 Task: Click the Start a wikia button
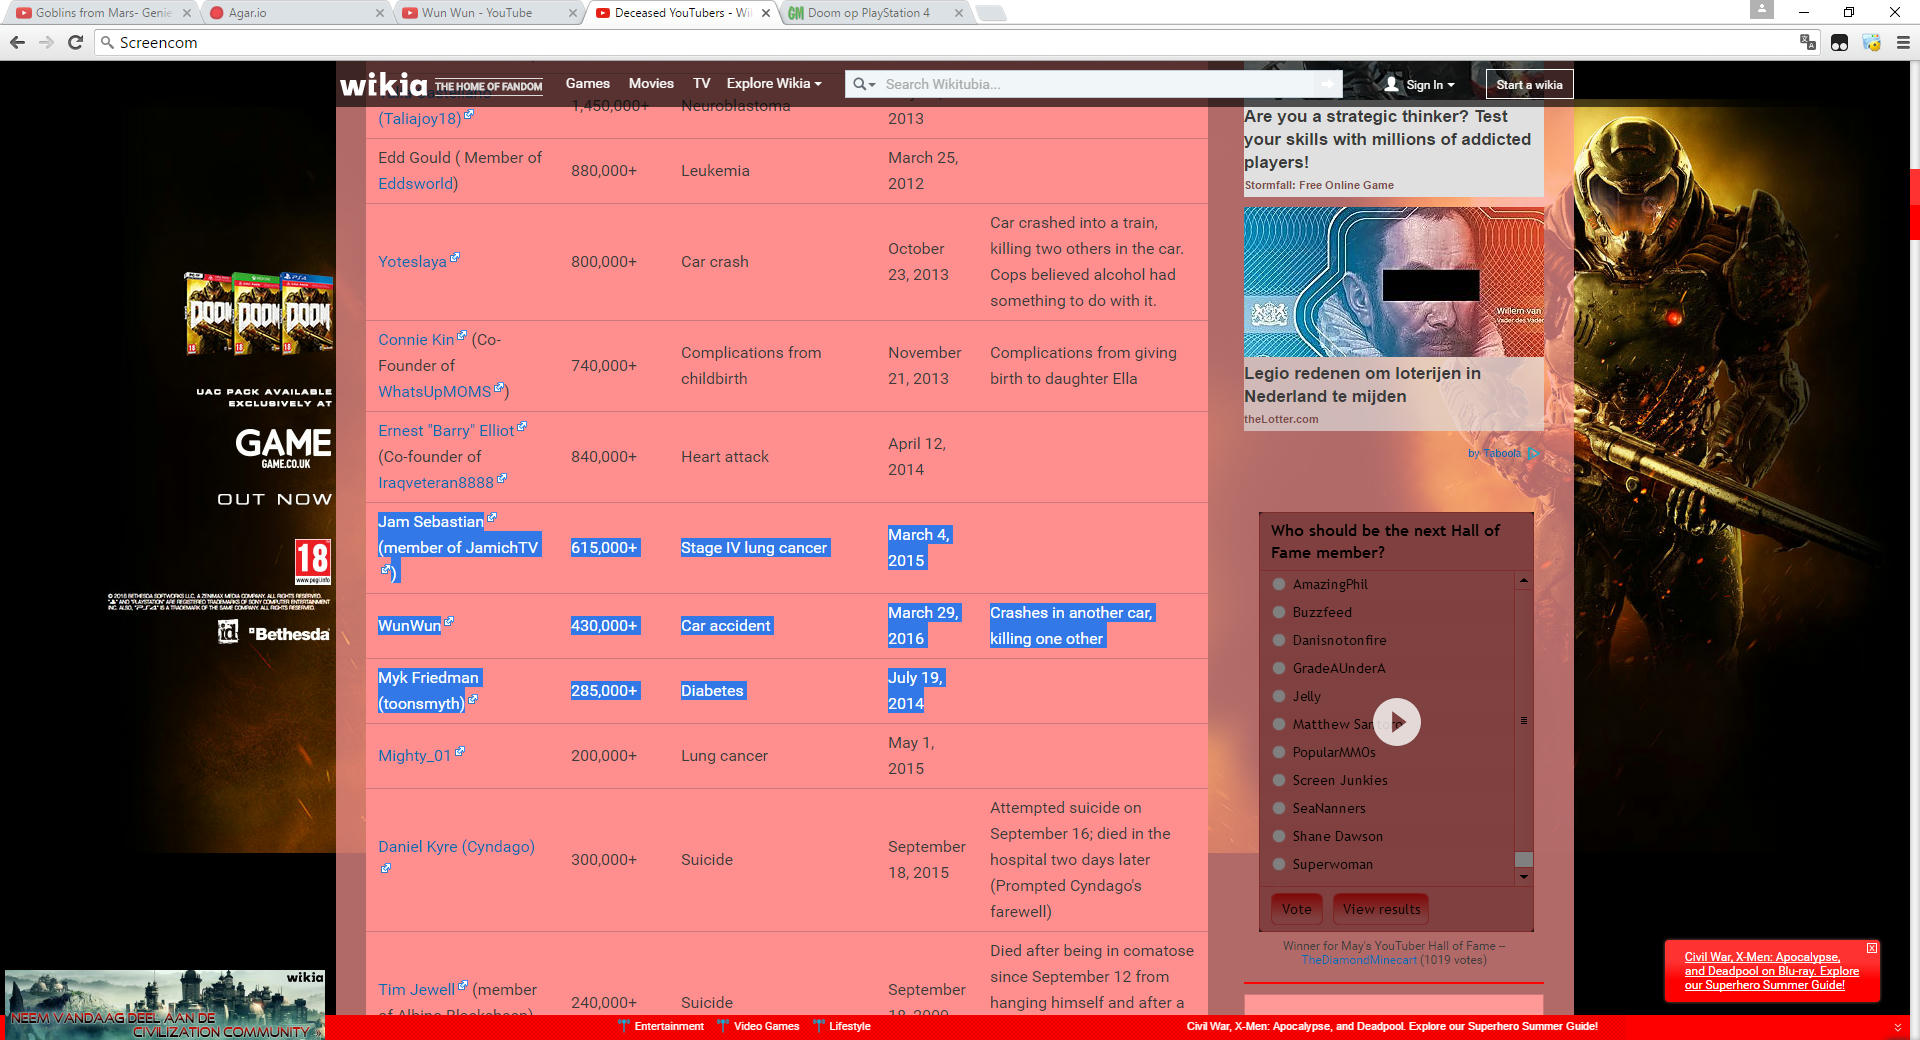1529,84
